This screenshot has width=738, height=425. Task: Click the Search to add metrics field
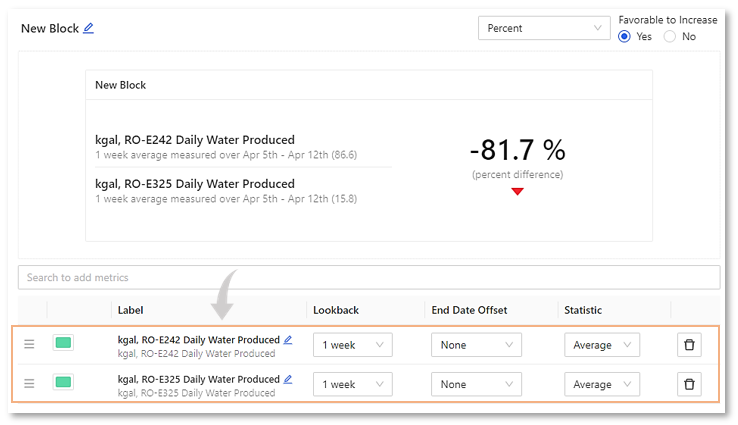368,277
